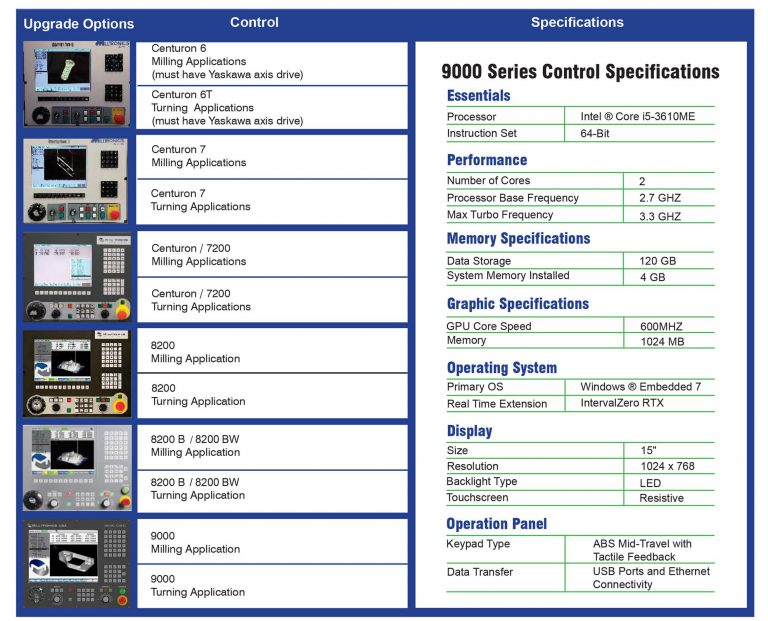Image resolution: width=768 pixels, height=621 pixels.
Task: Select 8200 Milling Application option
Action: (x=272, y=351)
